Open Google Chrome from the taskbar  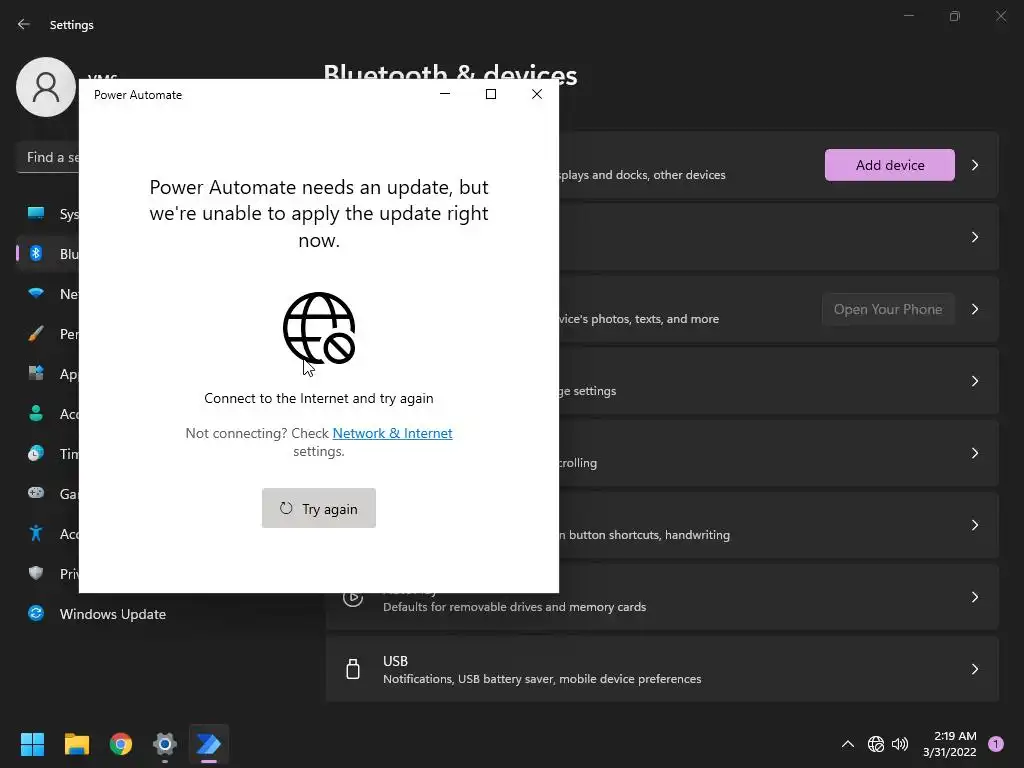(121, 744)
